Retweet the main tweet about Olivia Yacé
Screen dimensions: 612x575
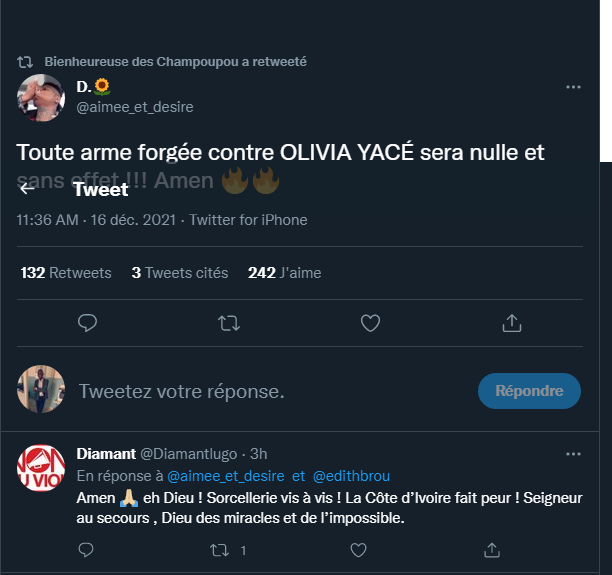pos(229,323)
